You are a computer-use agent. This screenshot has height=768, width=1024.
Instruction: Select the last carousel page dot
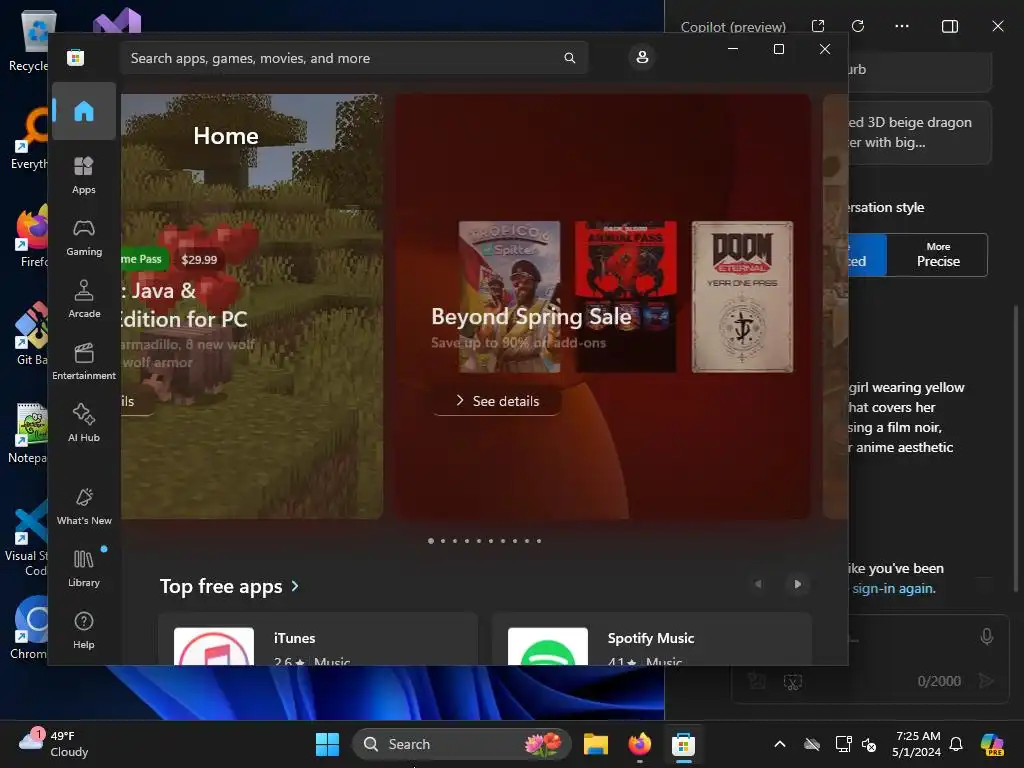click(x=539, y=541)
